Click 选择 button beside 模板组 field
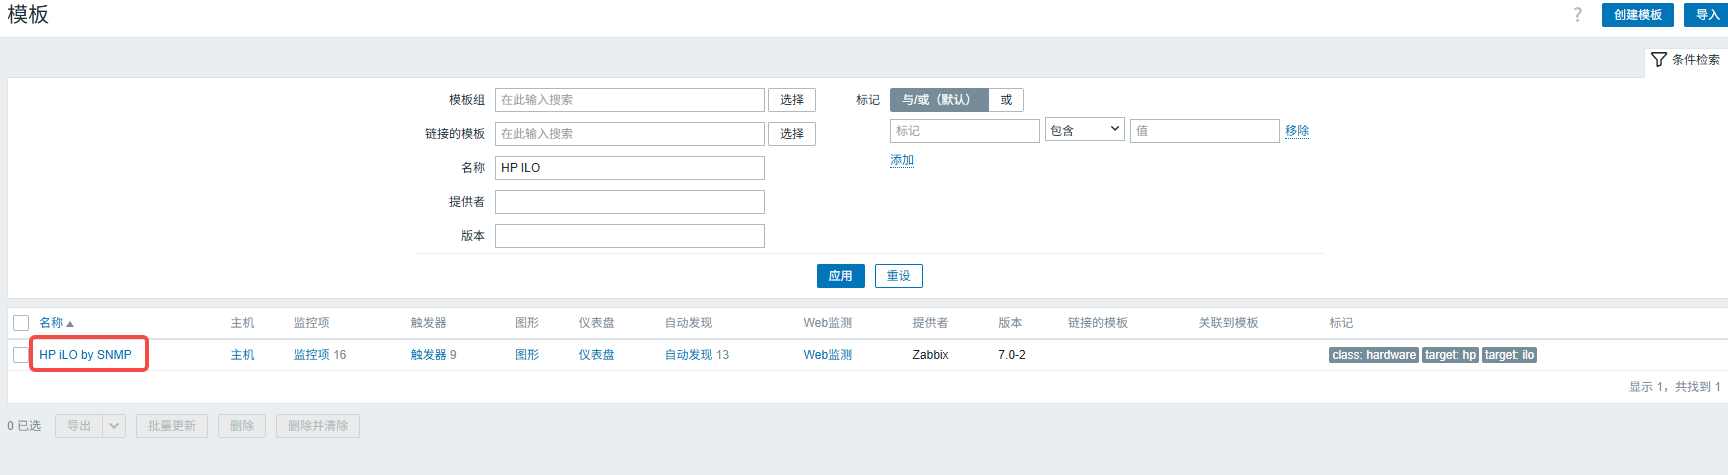The width and height of the screenshot is (1728, 475). point(791,100)
